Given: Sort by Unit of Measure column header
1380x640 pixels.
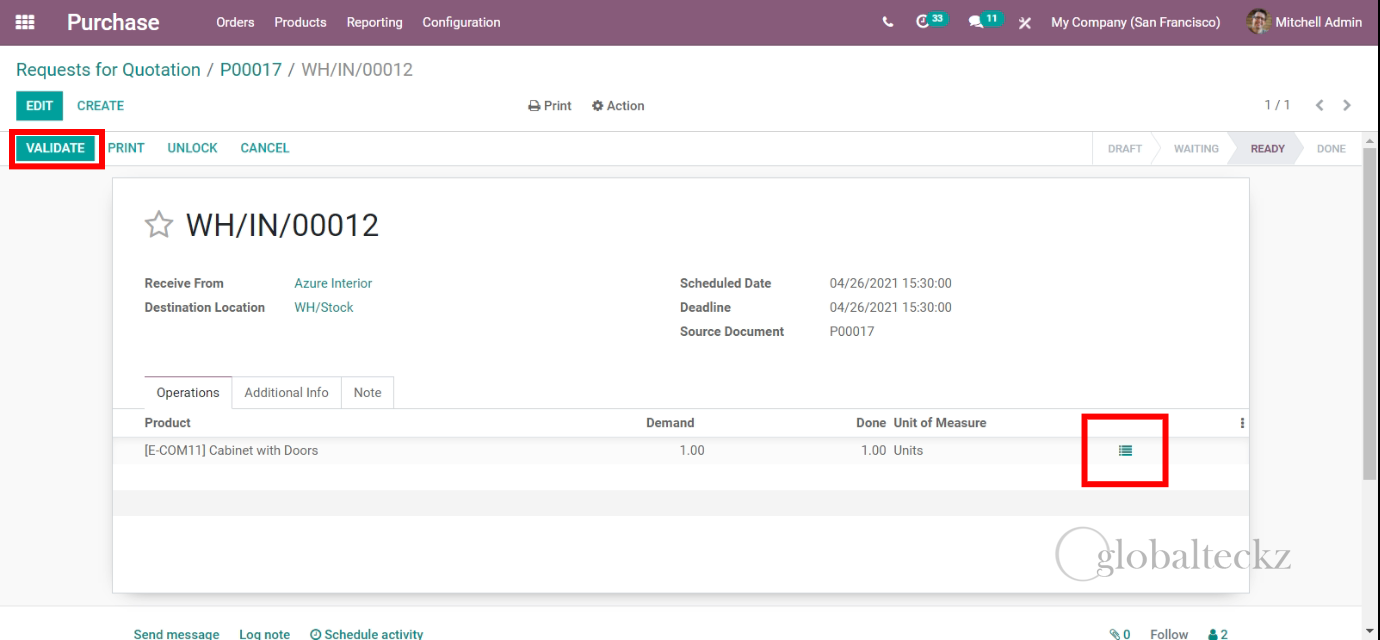Looking at the screenshot, I should tap(940, 423).
